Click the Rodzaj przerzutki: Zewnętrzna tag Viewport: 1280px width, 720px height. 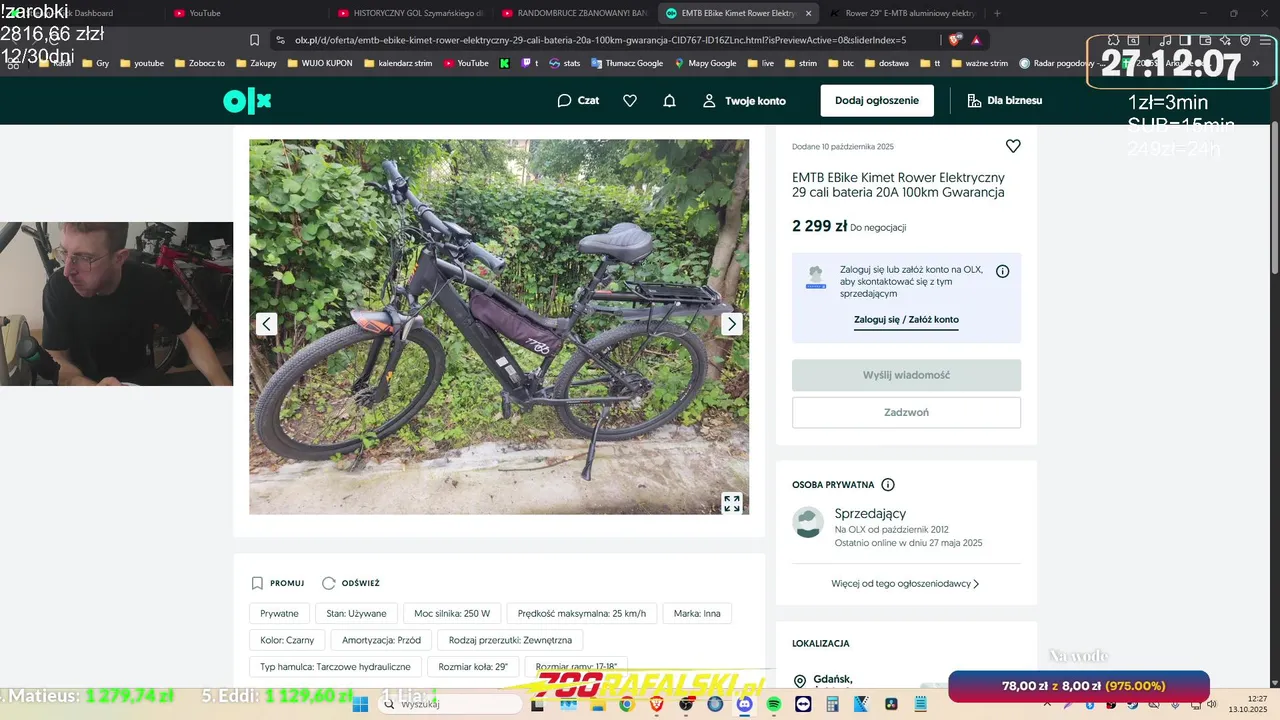(510, 640)
